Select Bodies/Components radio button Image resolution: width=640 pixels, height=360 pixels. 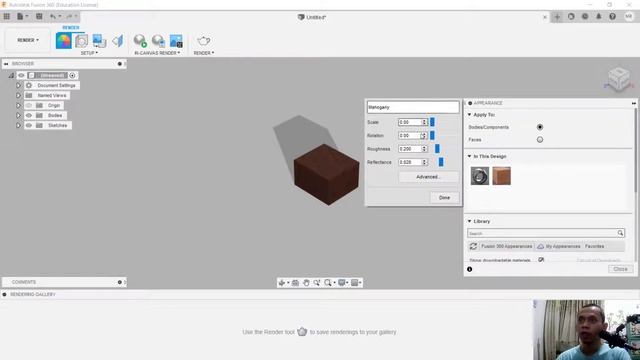540,127
